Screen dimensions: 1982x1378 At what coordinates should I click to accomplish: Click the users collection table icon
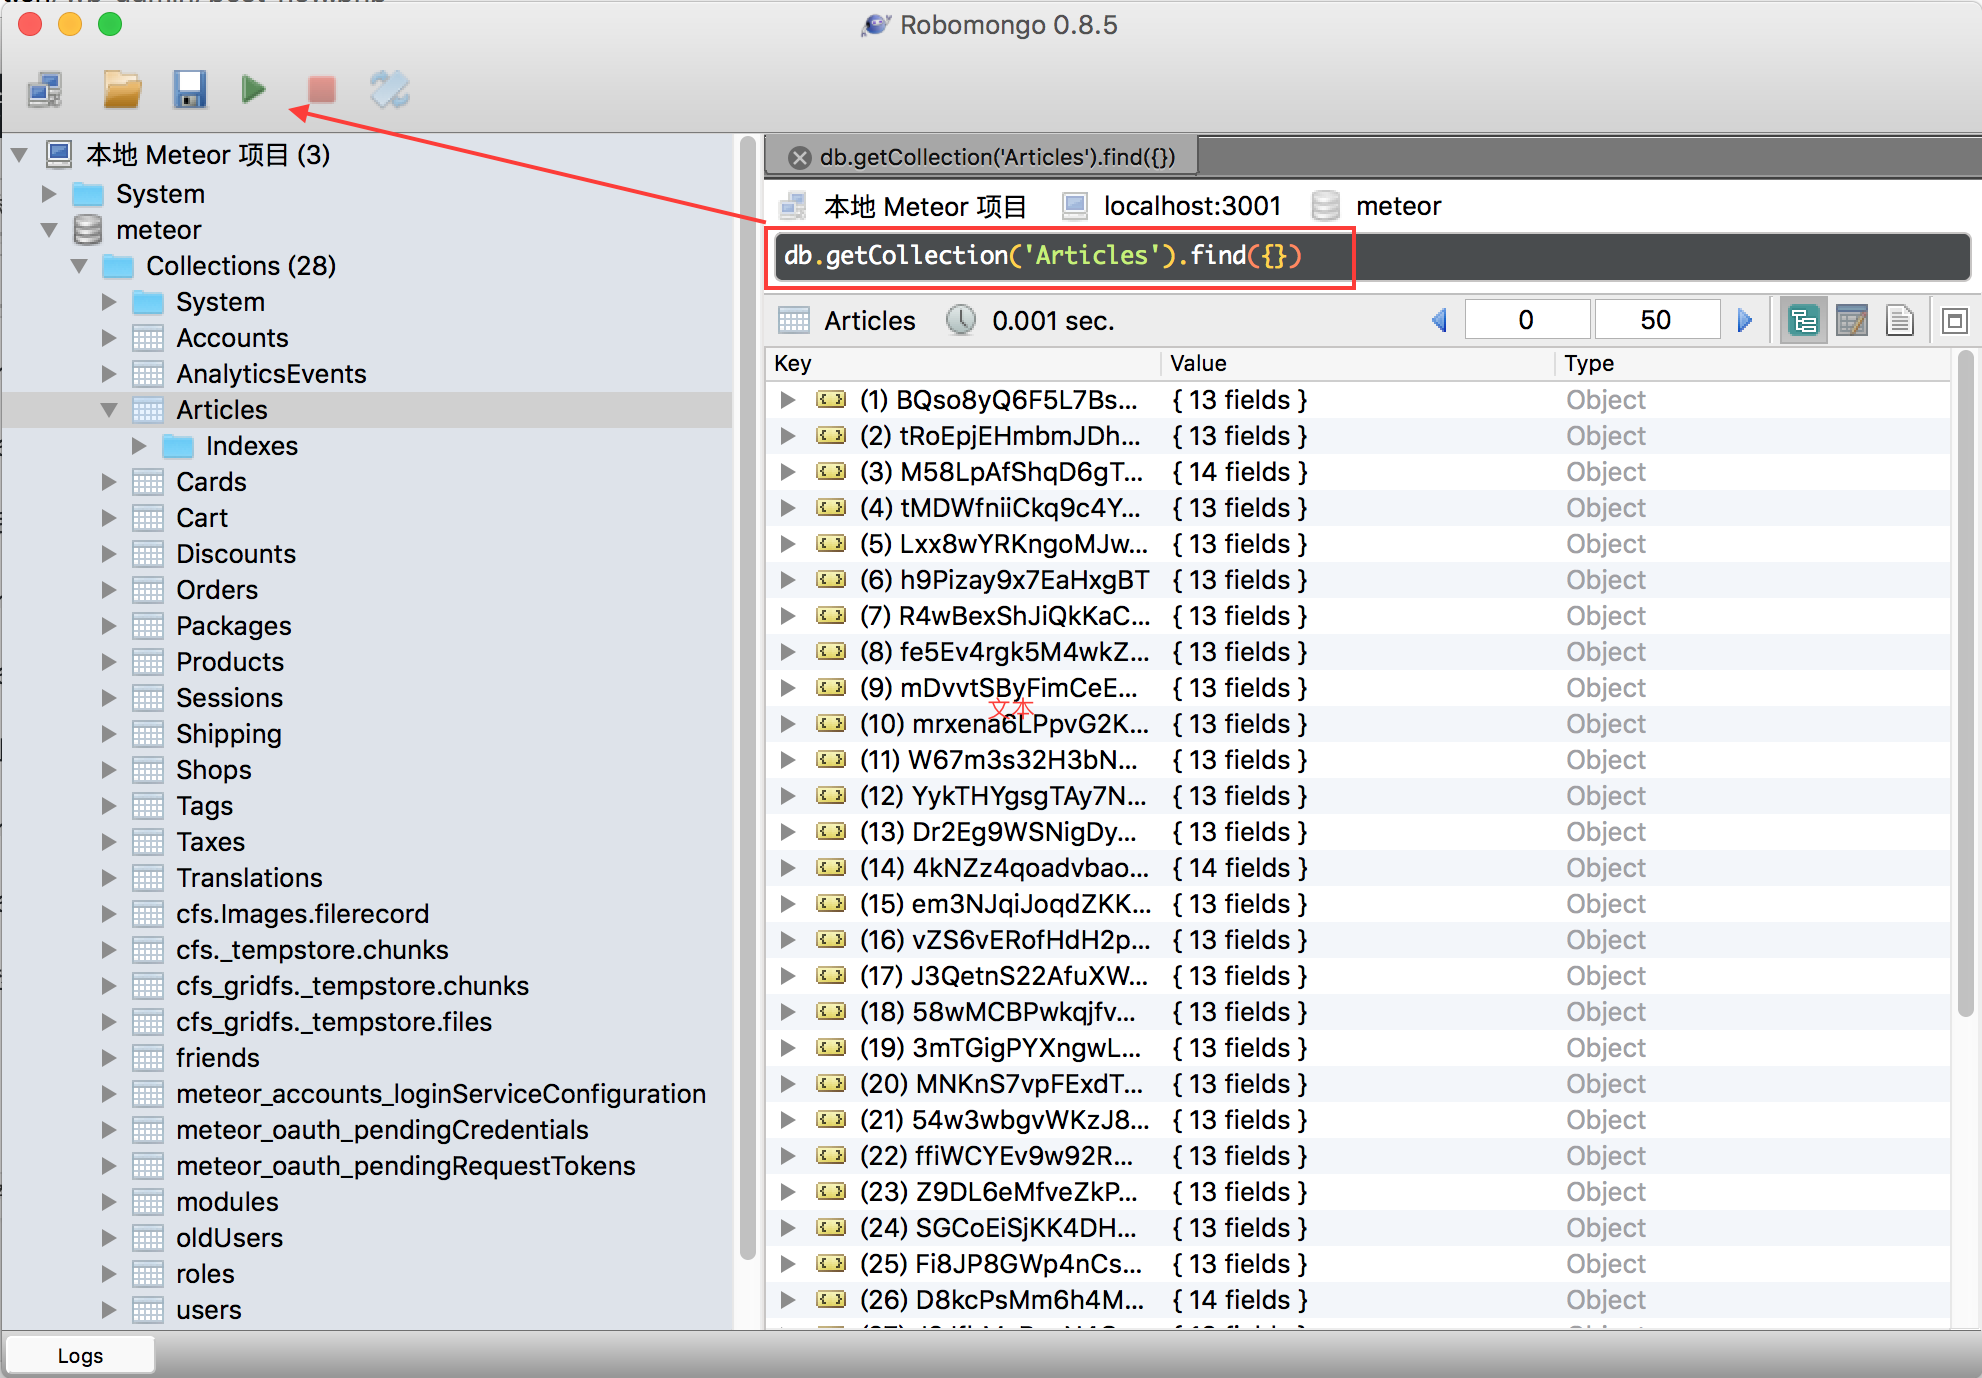click(148, 1310)
